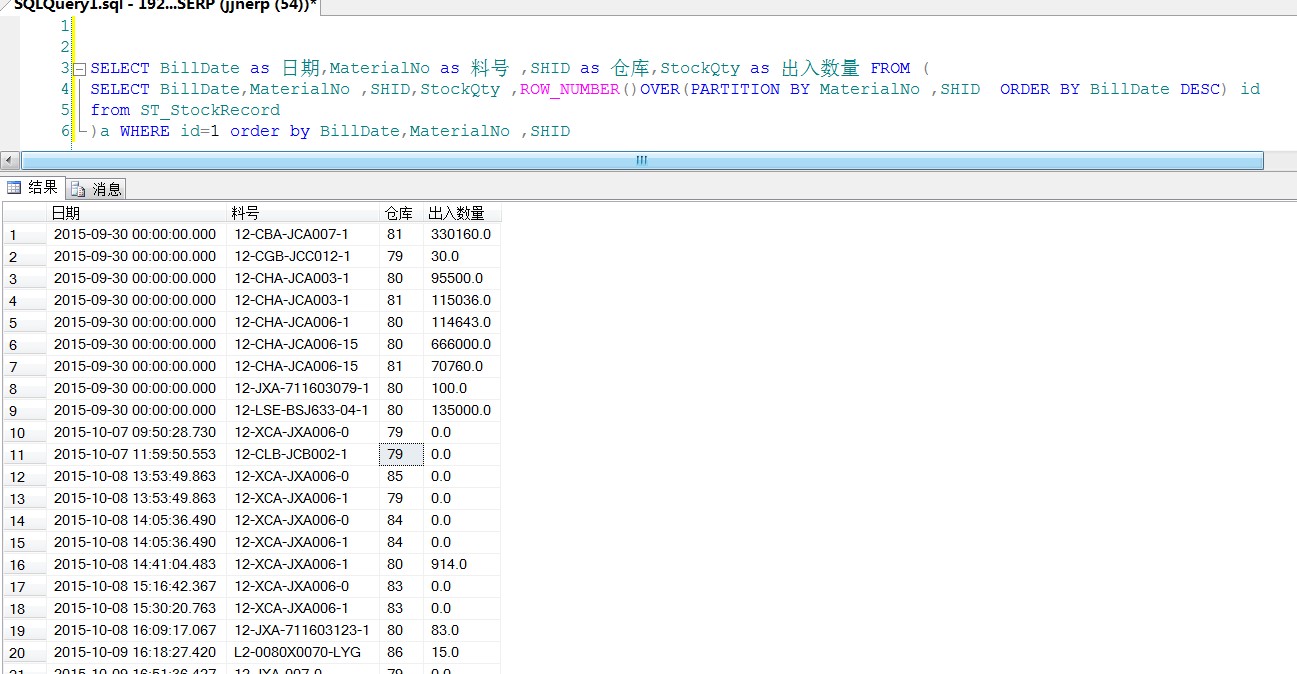Click quantity cell 914.0

click(x=462, y=564)
